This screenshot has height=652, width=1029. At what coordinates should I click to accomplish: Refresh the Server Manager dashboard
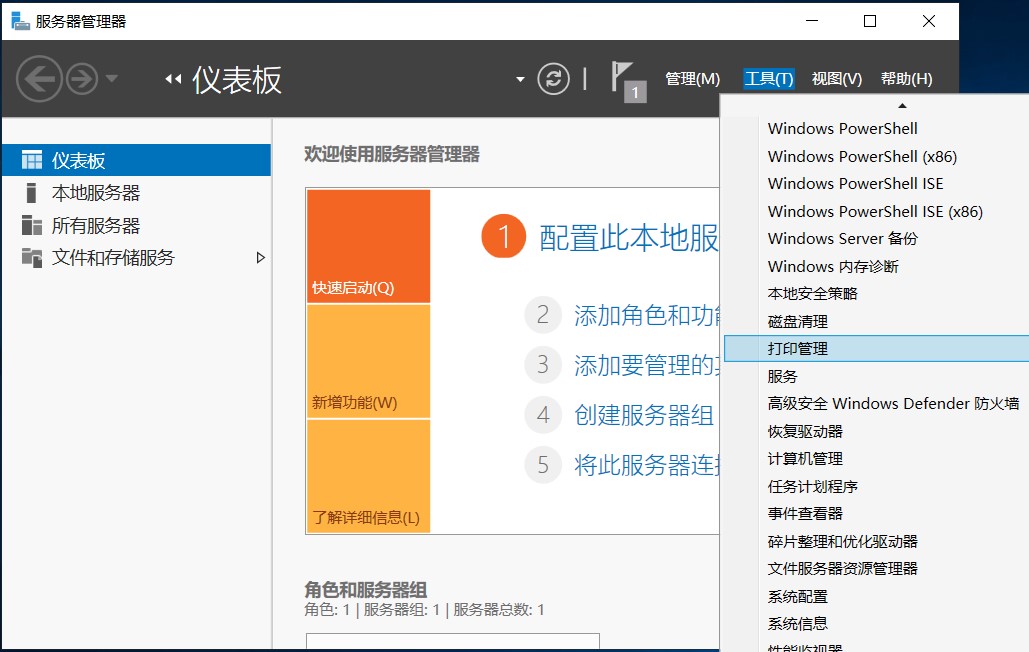tap(553, 79)
